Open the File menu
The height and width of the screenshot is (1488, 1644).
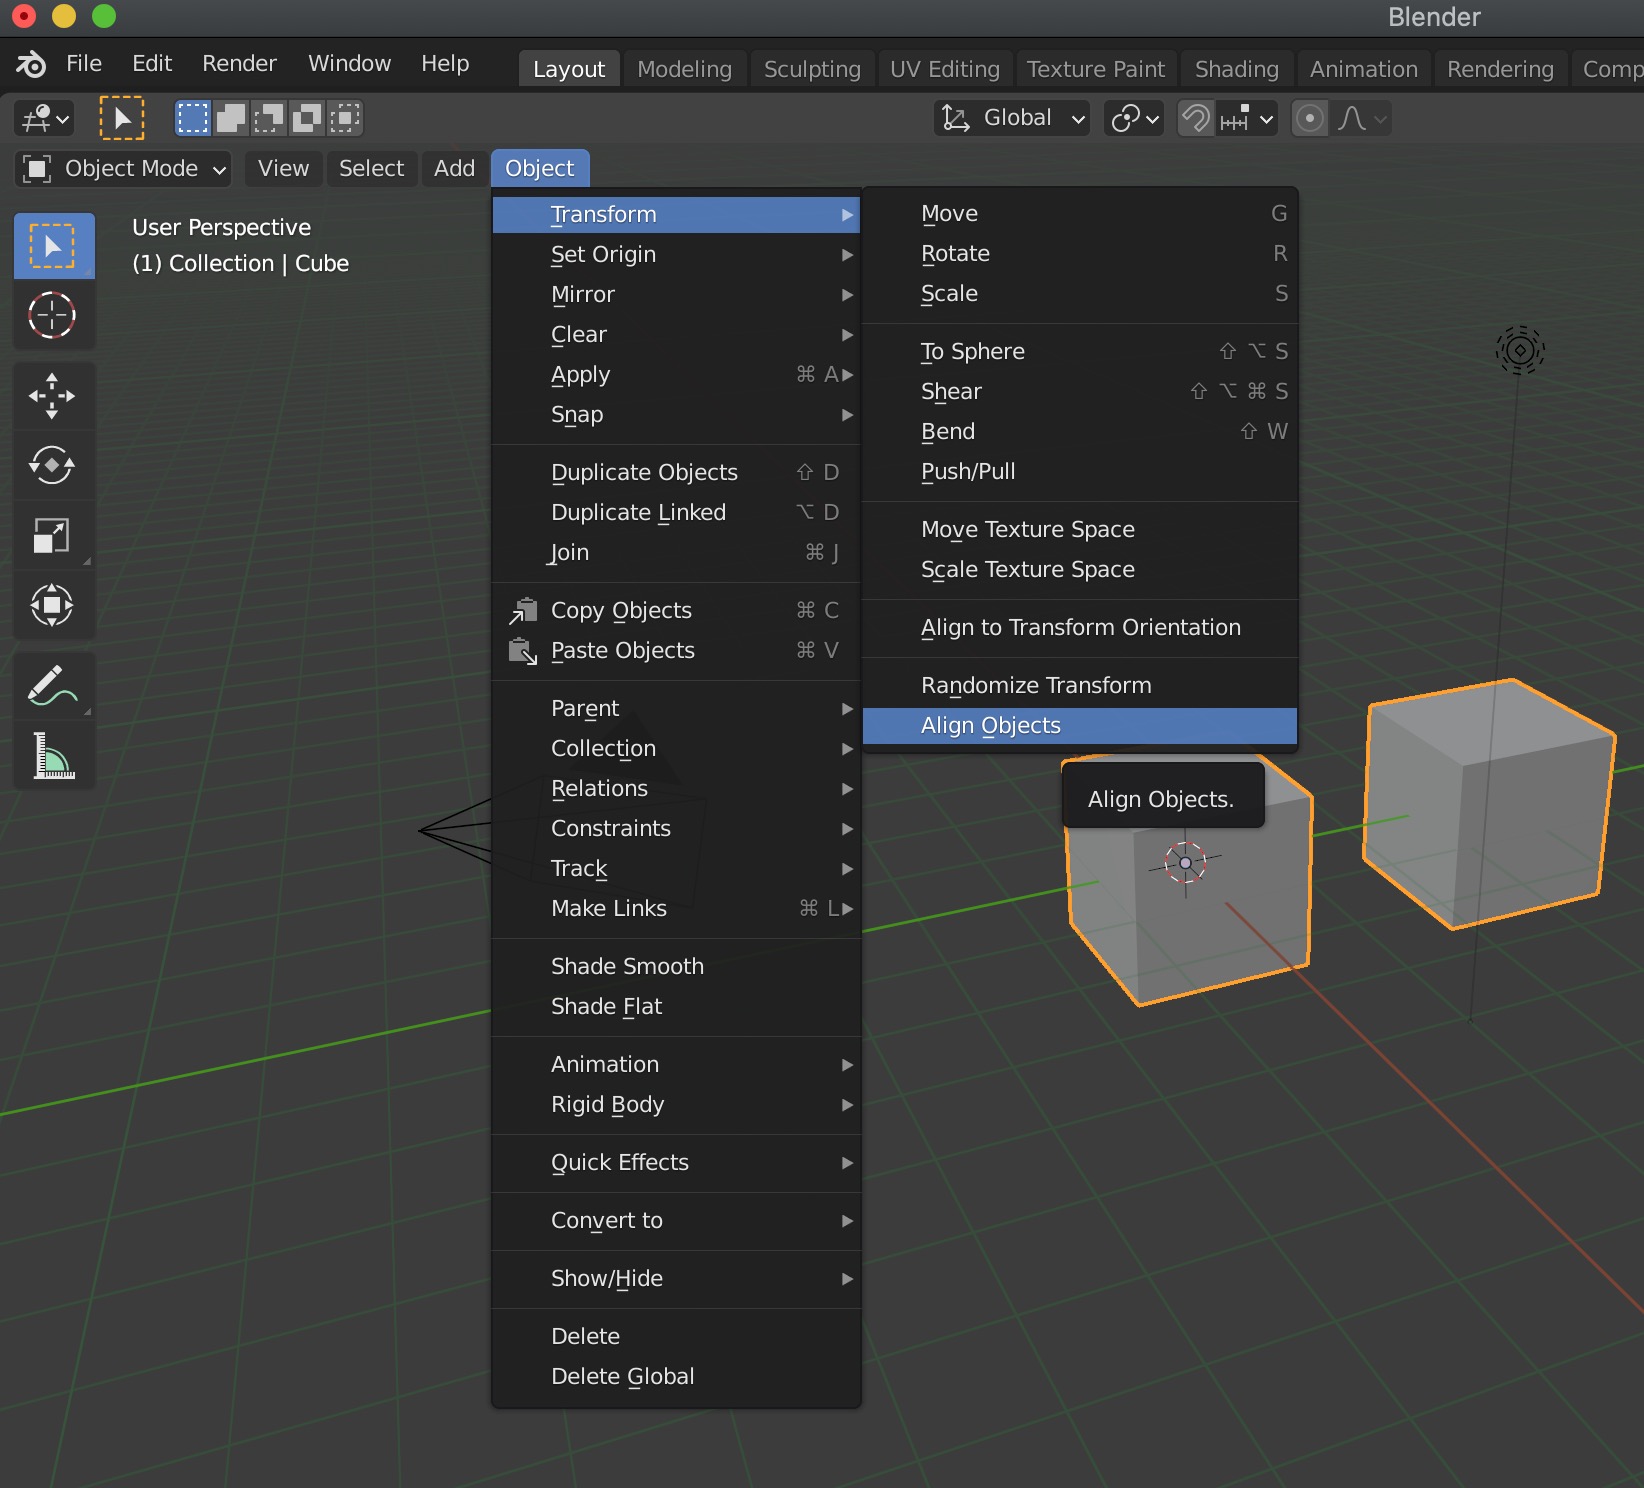point(84,63)
